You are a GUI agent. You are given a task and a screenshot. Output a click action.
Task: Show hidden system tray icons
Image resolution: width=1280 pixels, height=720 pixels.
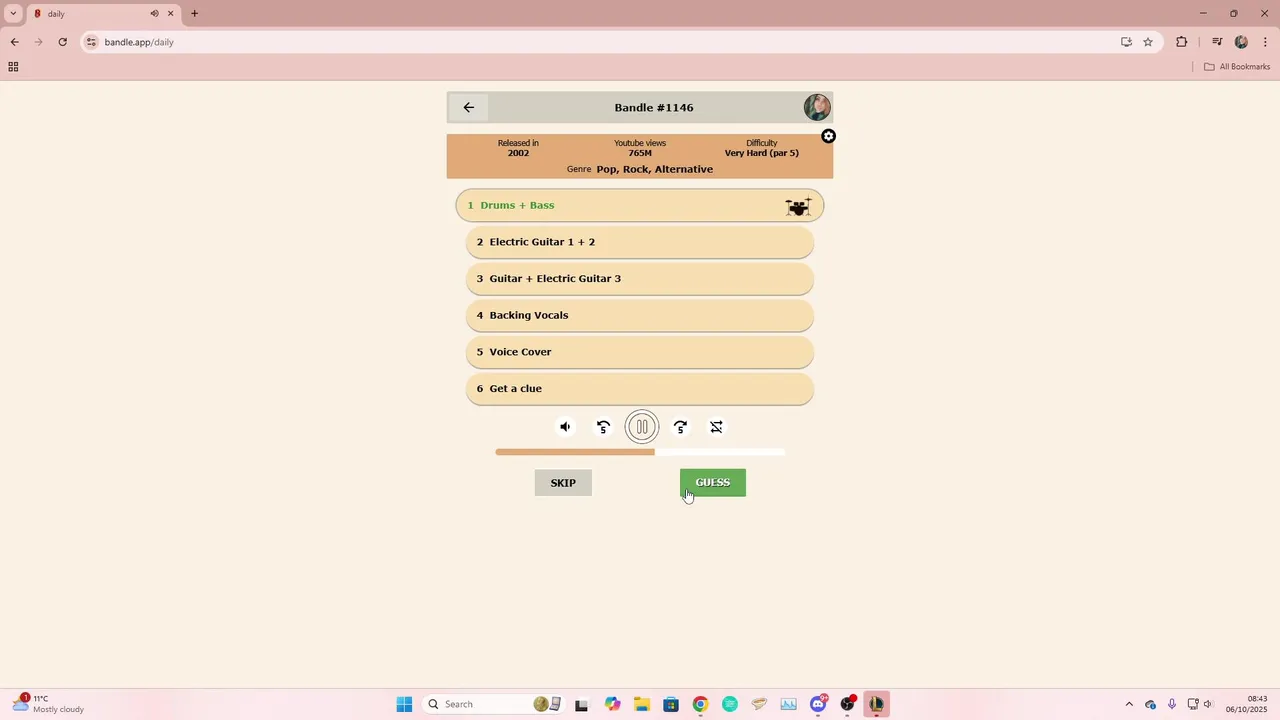coord(1129,704)
